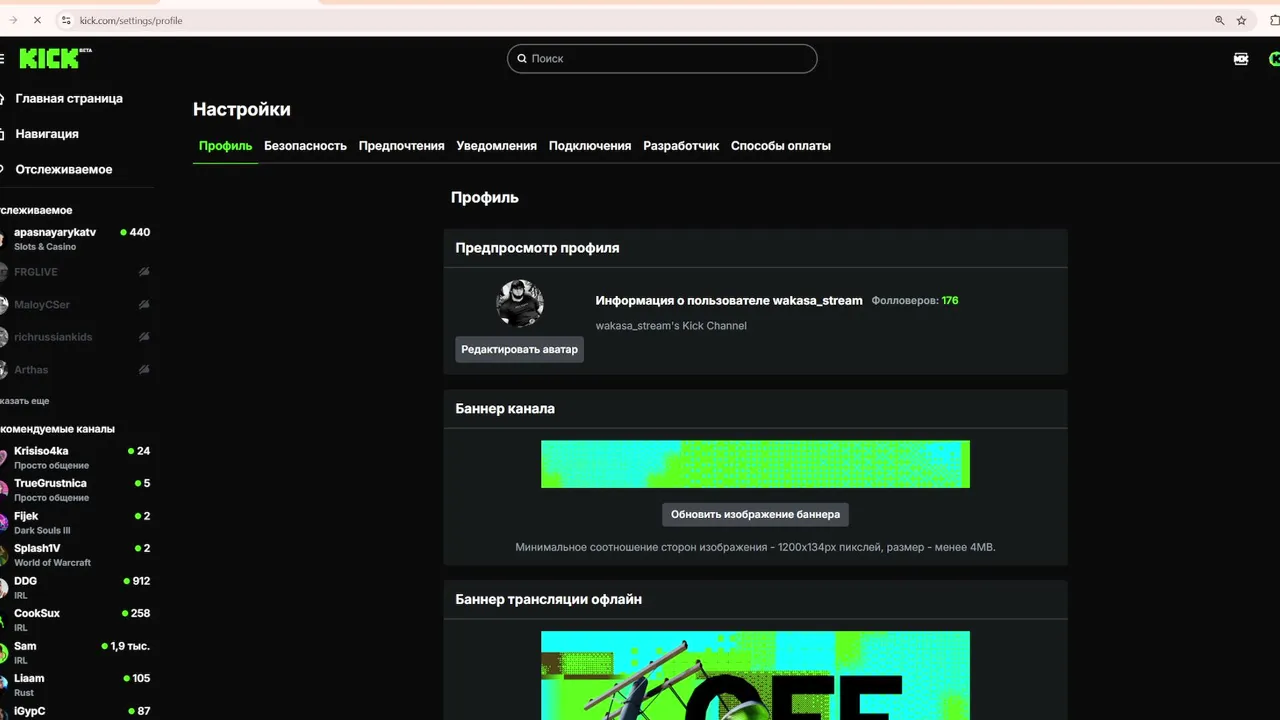This screenshot has height=720, width=1280.
Task: Open the recommended channel Fijek
Action: tap(76, 522)
